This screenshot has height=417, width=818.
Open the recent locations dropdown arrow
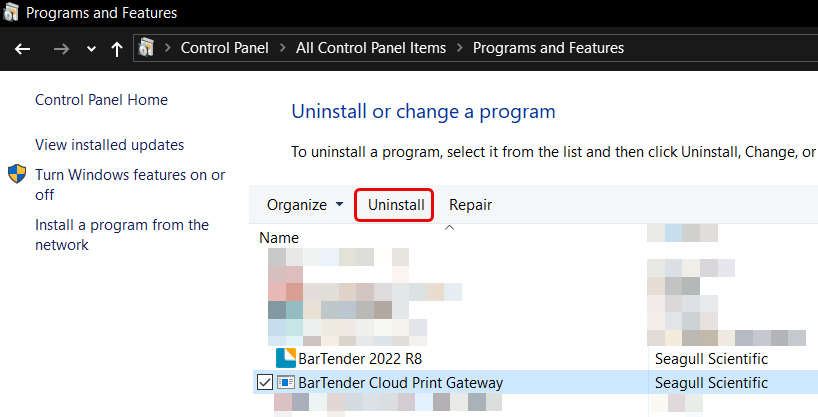[91, 49]
